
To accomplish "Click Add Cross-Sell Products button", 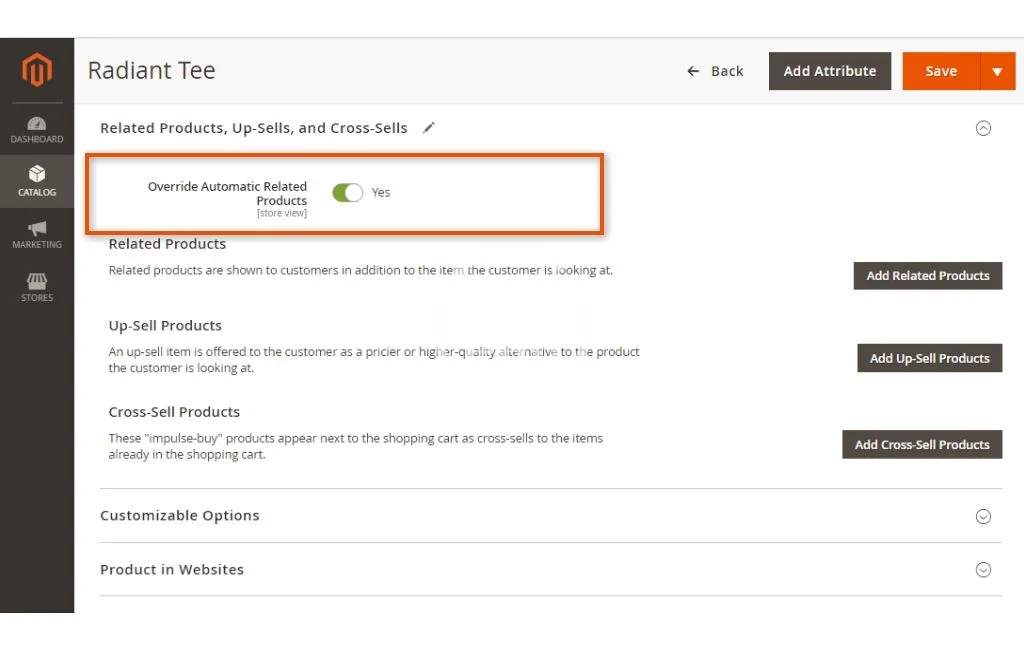I will (x=921, y=445).
